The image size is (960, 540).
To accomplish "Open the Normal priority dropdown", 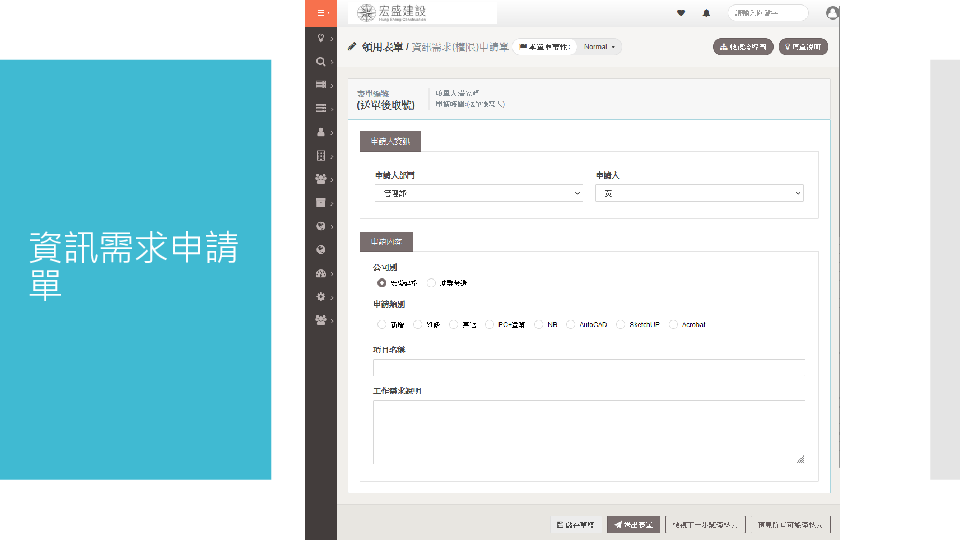I will pyautogui.click(x=599, y=47).
